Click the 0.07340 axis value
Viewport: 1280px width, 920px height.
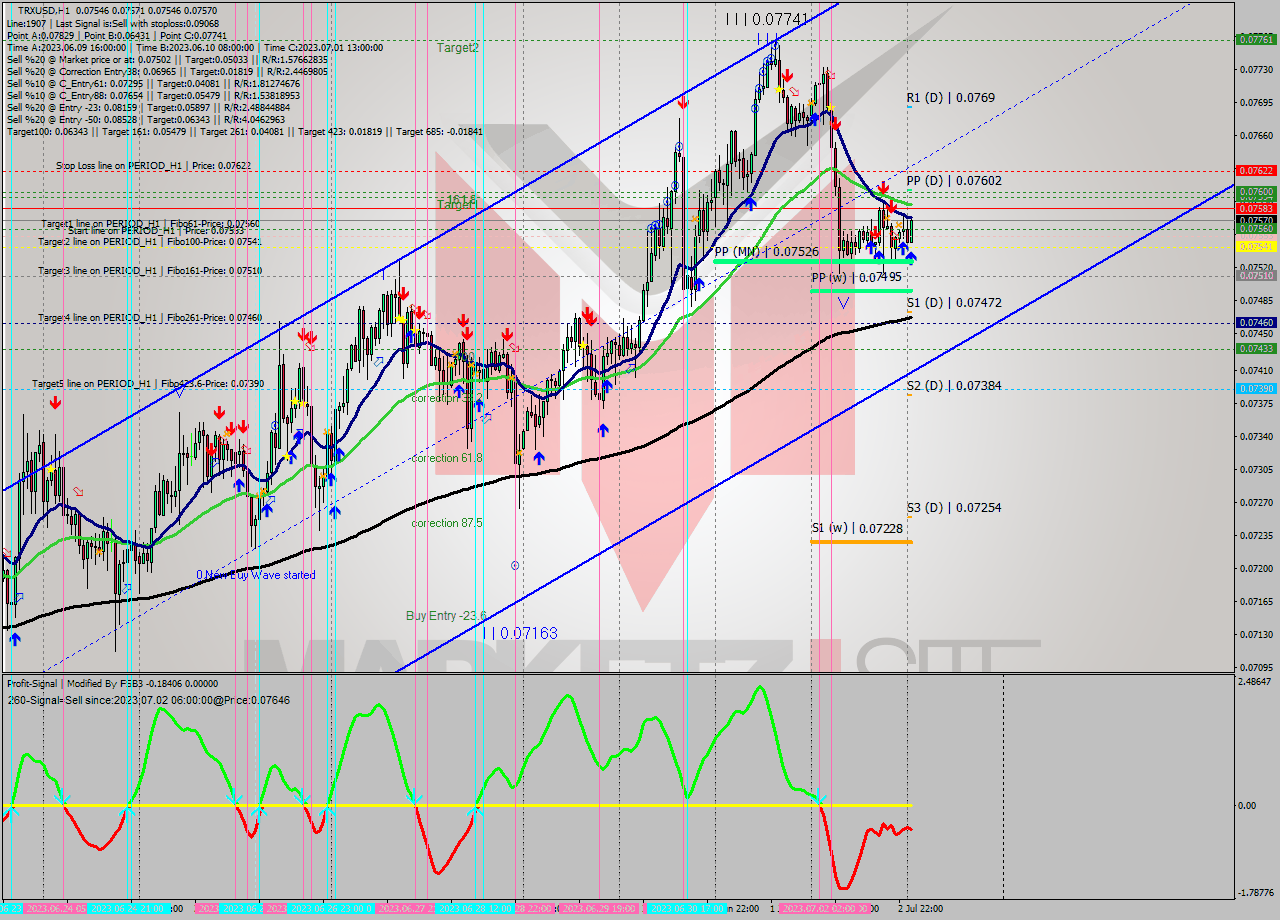pos(1256,437)
